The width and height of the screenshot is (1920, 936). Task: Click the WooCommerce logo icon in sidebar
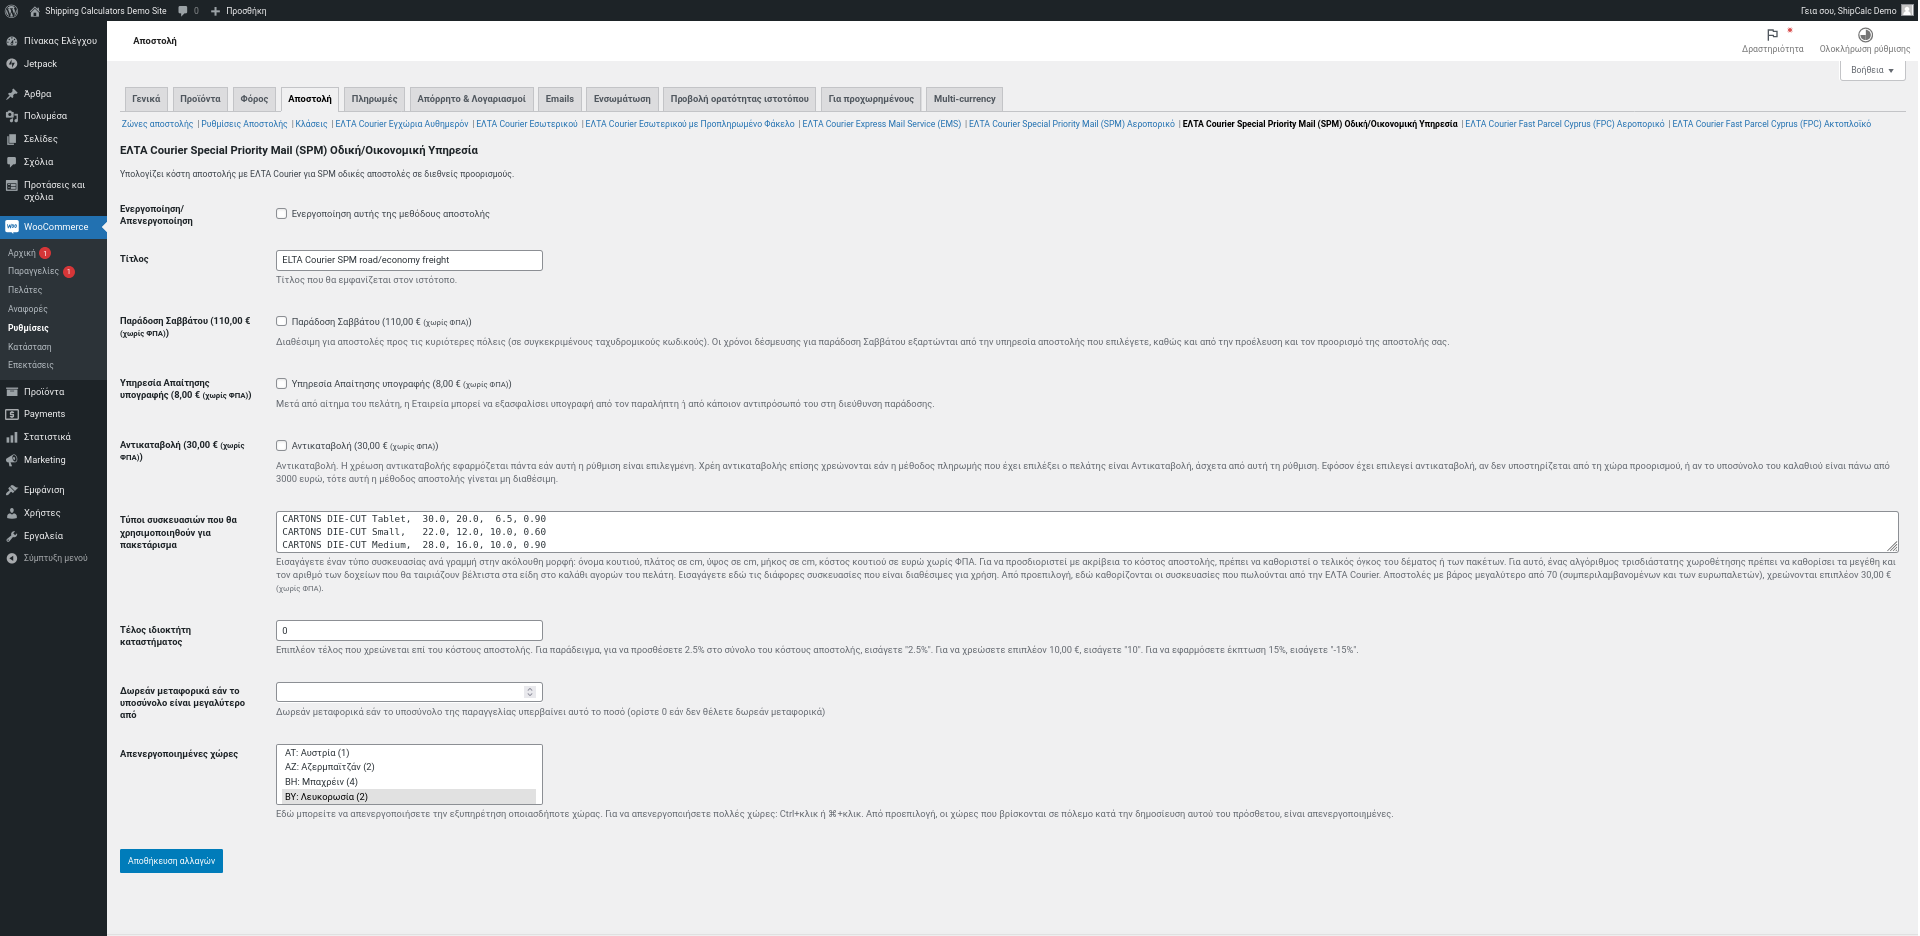click(12, 227)
